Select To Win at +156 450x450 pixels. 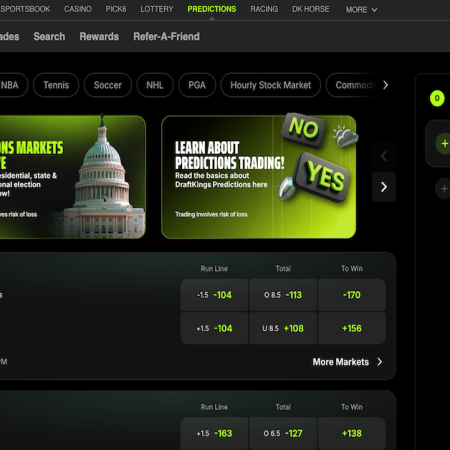point(352,328)
